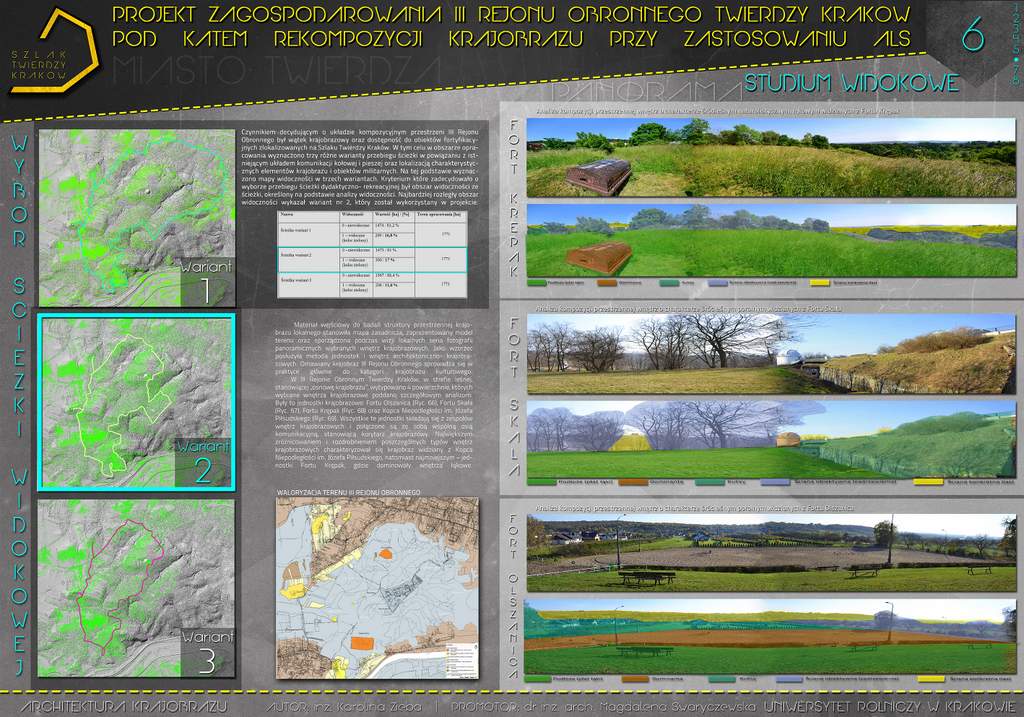
Task: Click the lower Fort Olszanica analysis panorama
Action: pyautogui.click(x=770, y=637)
